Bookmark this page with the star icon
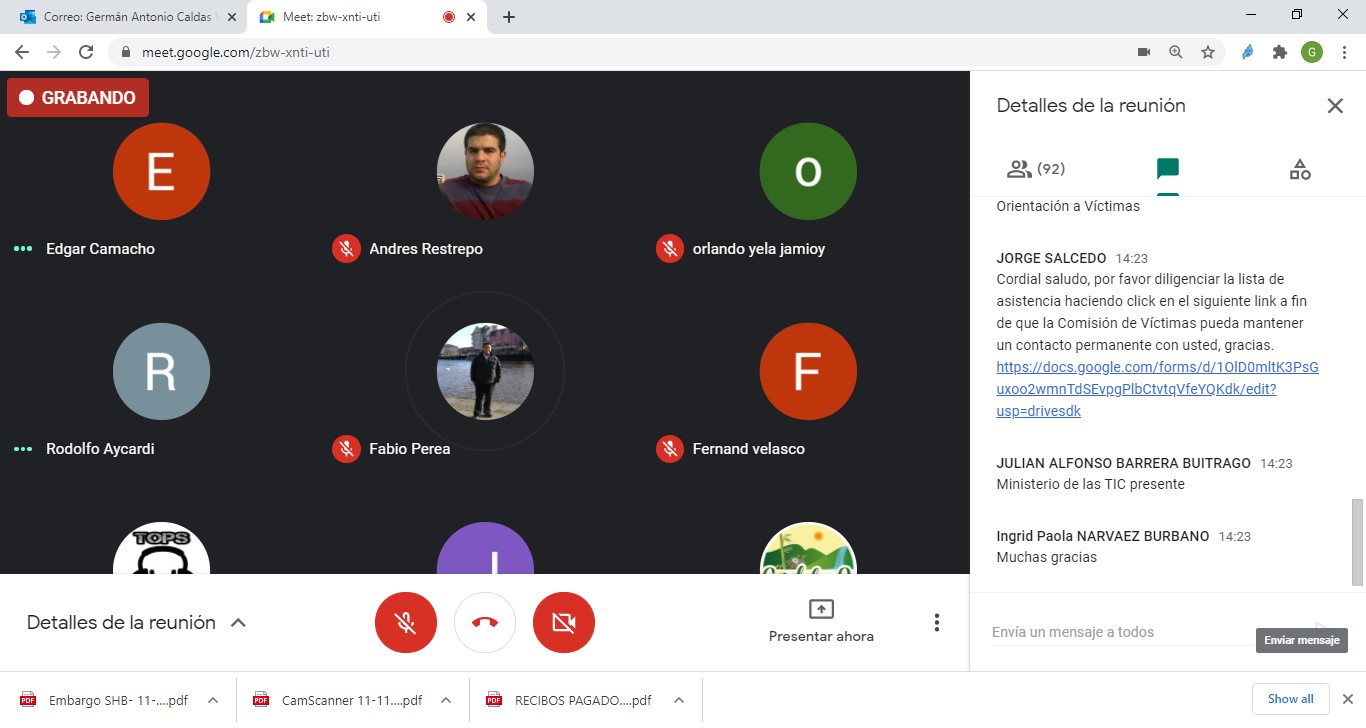This screenshot has height=728, width=1366. pos(1208,52)
